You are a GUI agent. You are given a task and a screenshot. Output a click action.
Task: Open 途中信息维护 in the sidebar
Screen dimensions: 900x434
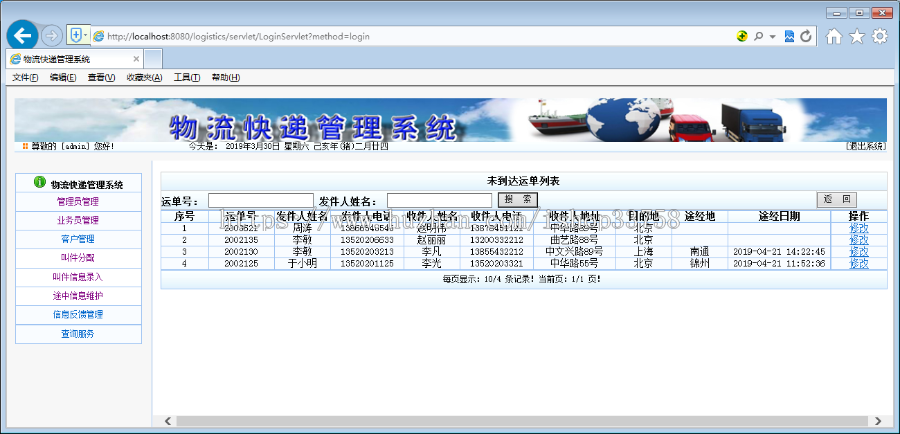pyautogui.click(x=78, y=296)
